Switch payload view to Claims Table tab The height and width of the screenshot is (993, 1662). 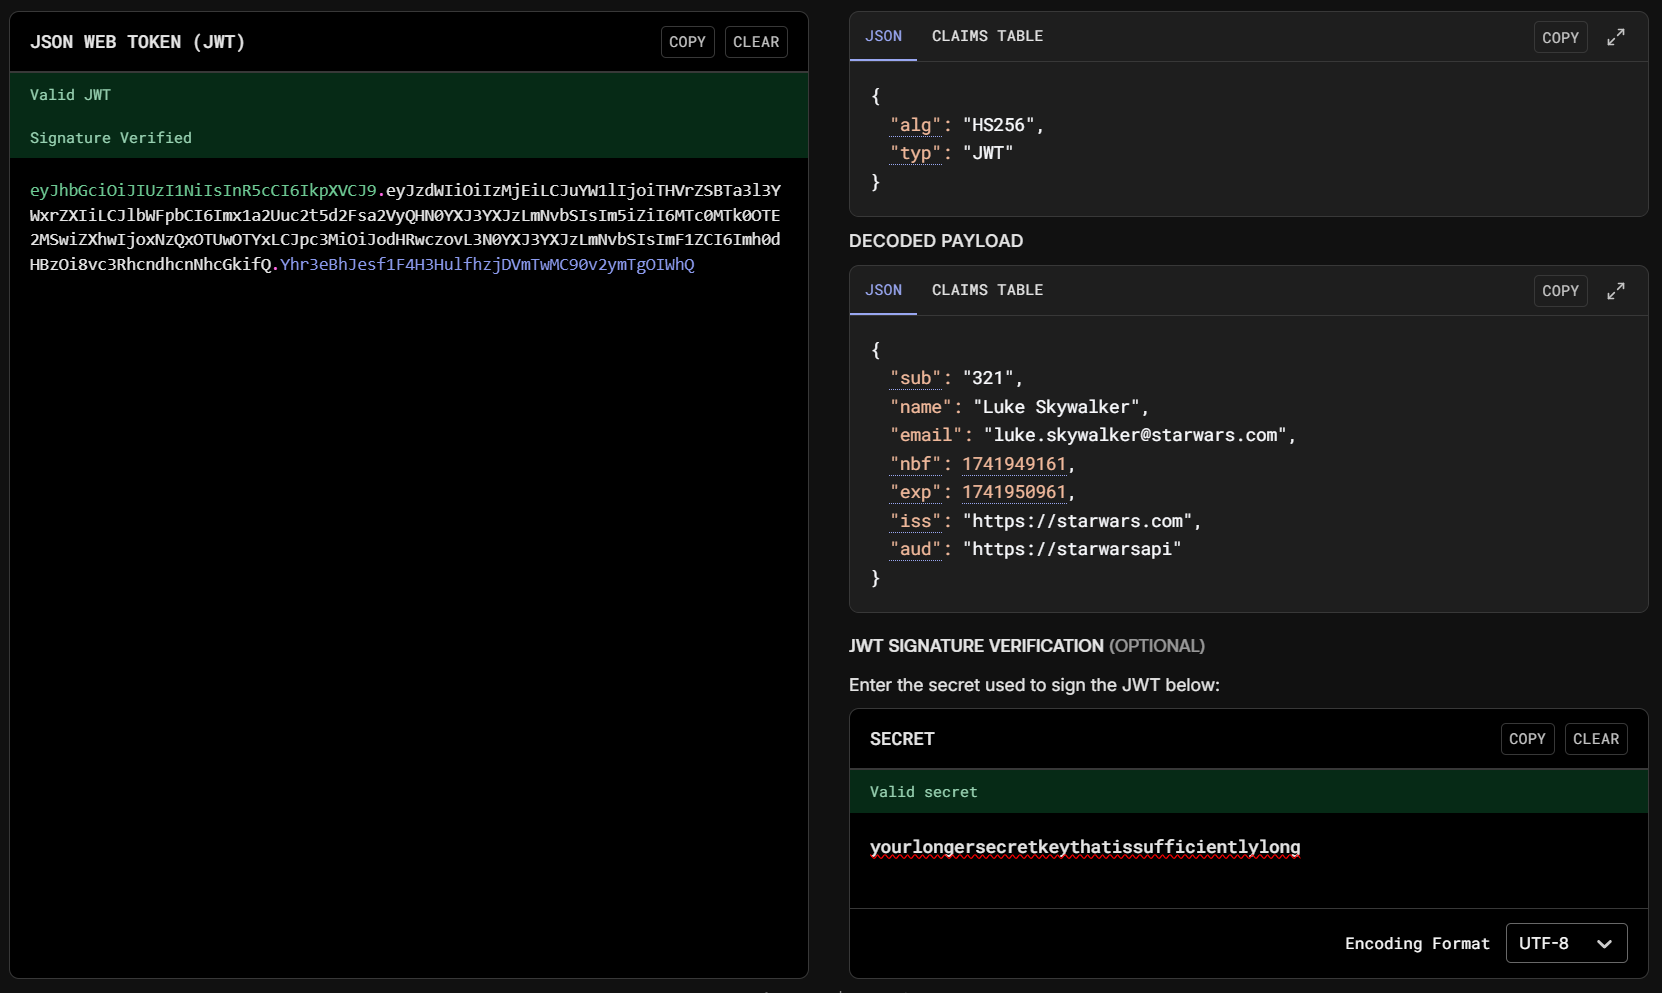[987, 290]
